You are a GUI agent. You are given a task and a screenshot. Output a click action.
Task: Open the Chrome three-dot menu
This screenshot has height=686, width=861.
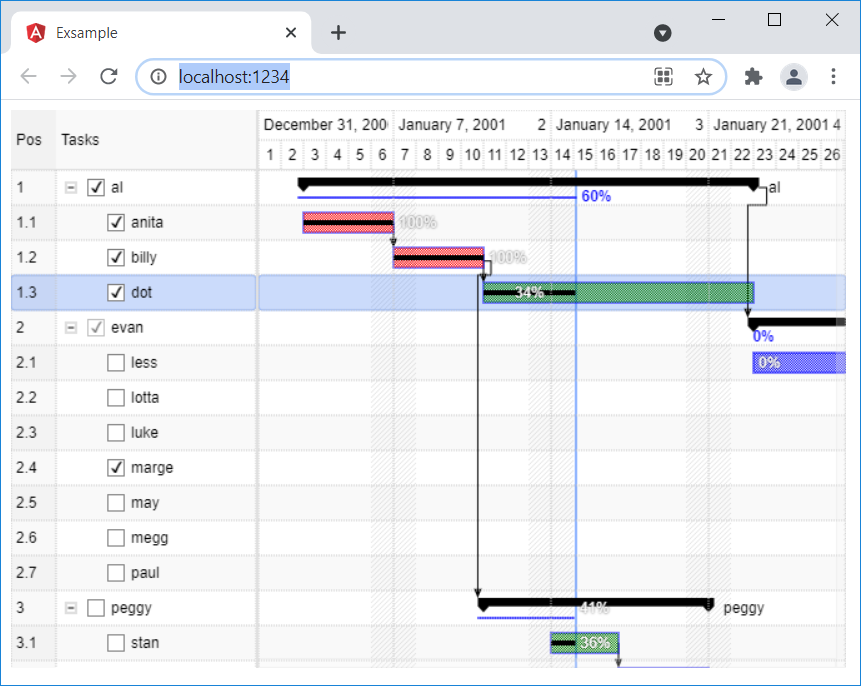coord(834,77)
